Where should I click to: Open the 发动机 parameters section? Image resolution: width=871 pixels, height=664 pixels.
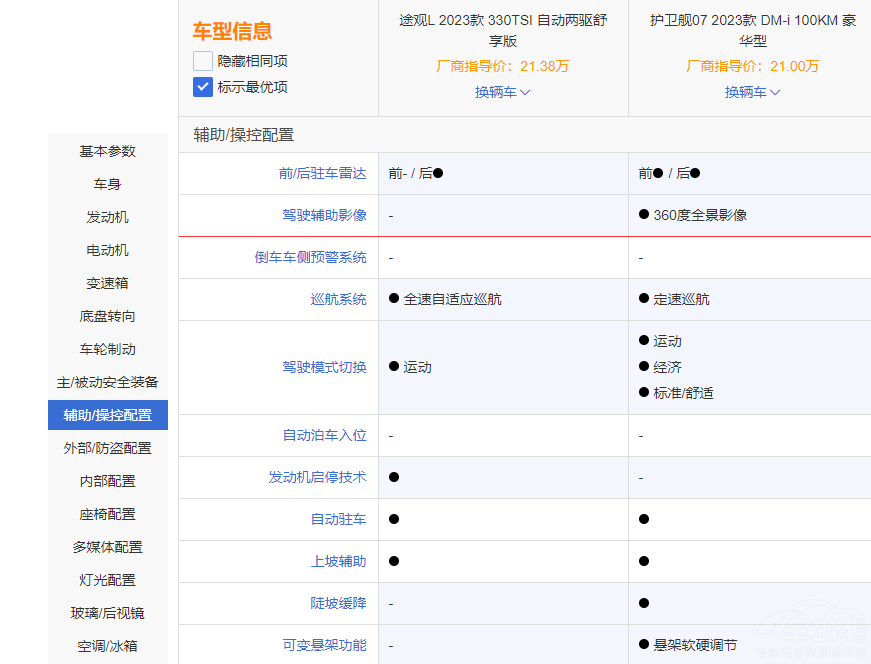tap(107, 217)
